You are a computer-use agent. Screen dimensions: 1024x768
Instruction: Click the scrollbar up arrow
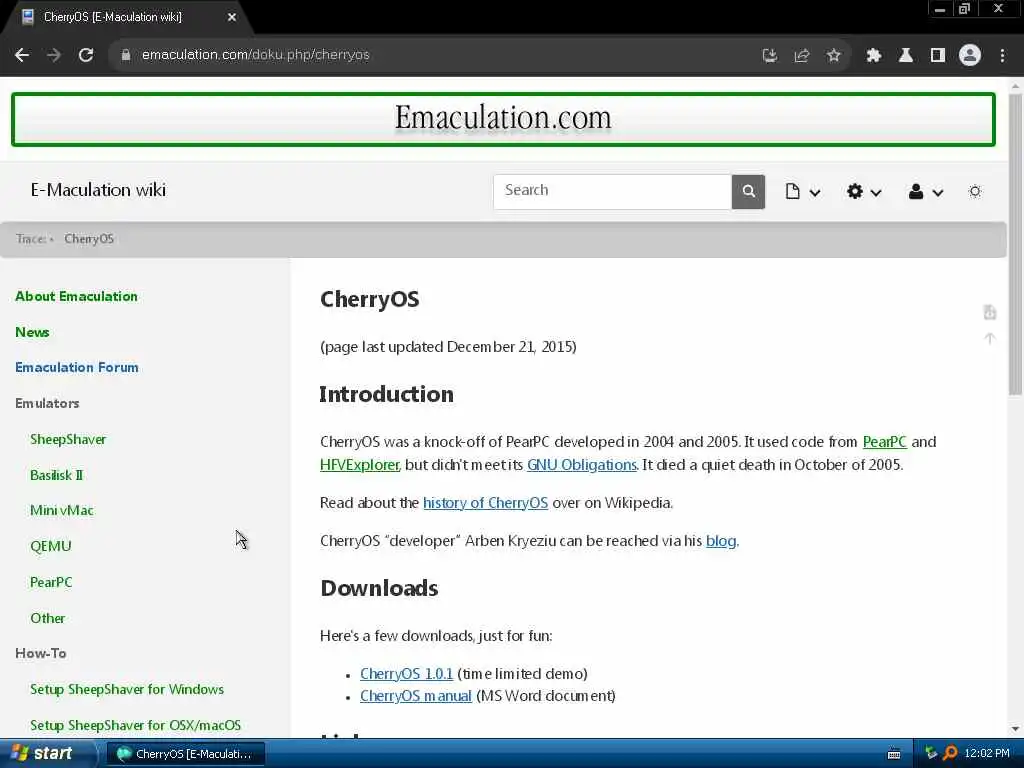point(1015,86)
